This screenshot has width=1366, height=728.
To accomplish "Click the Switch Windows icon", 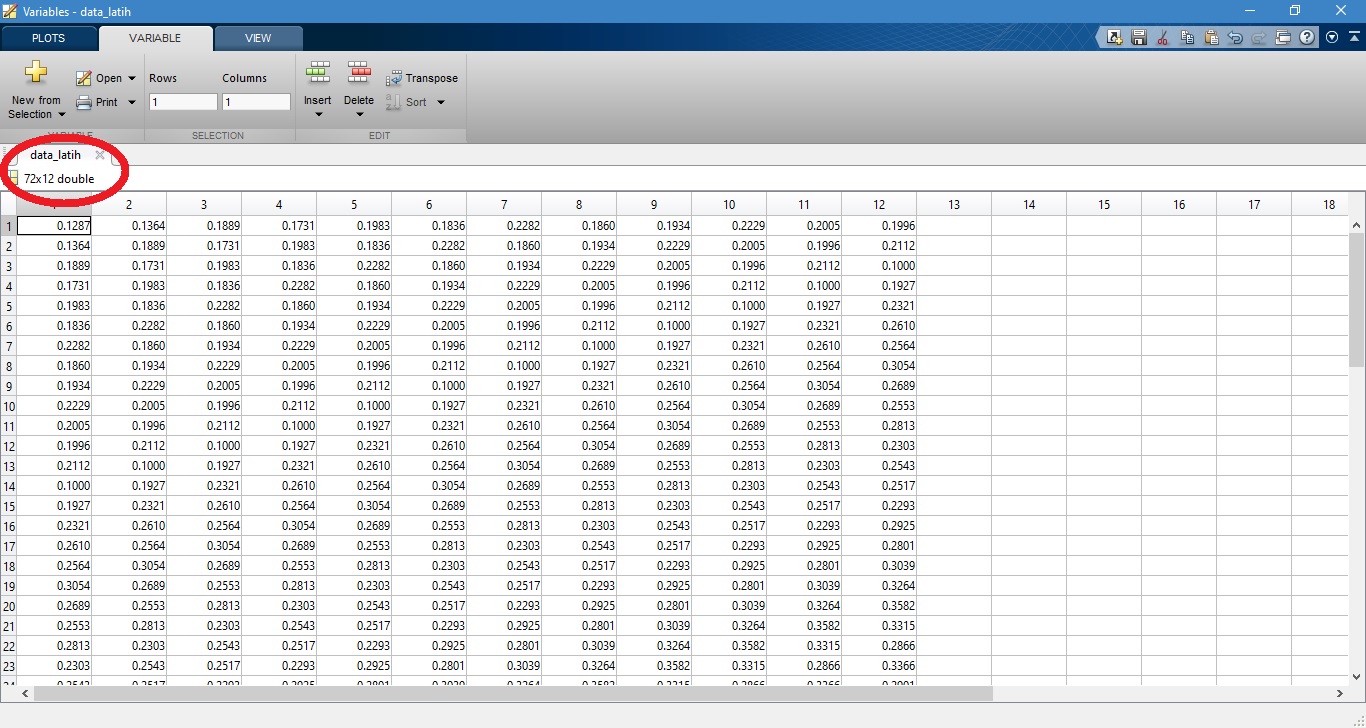I will [x=1283, y=38].
